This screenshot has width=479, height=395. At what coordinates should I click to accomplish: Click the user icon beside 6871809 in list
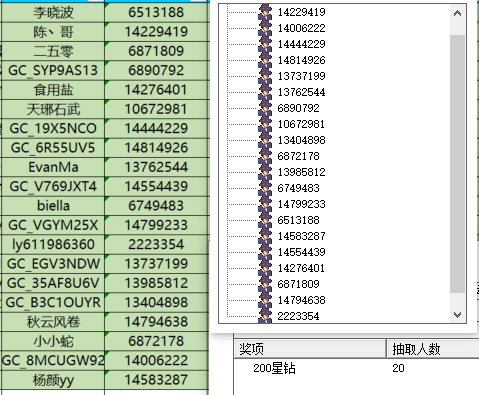point(265,284)
